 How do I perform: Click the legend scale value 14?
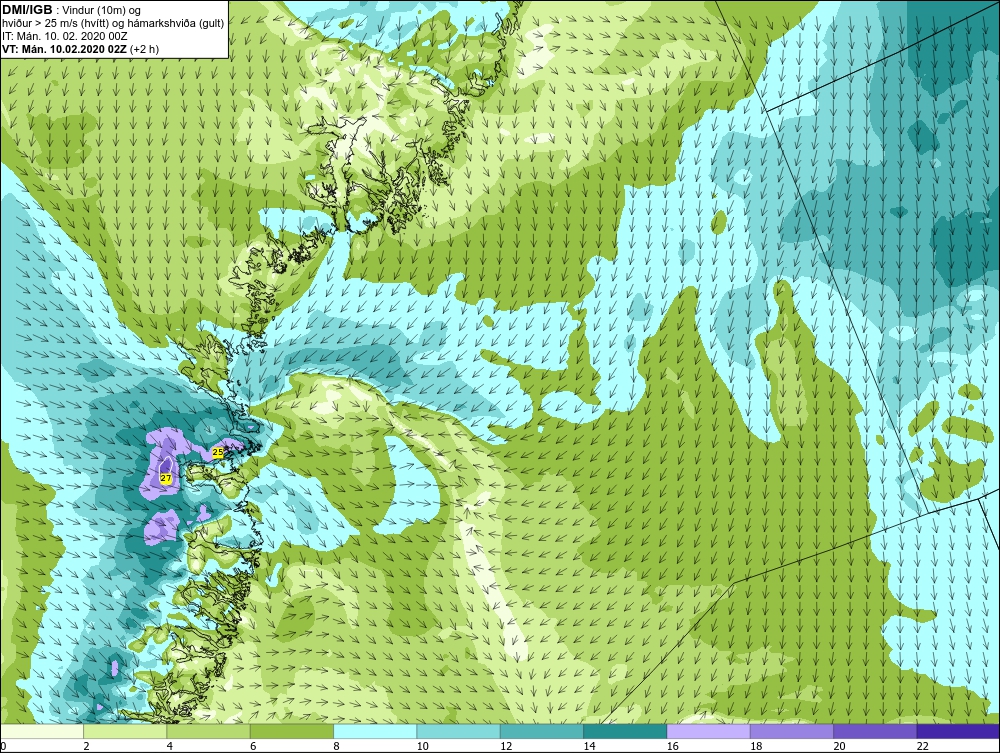589,747
